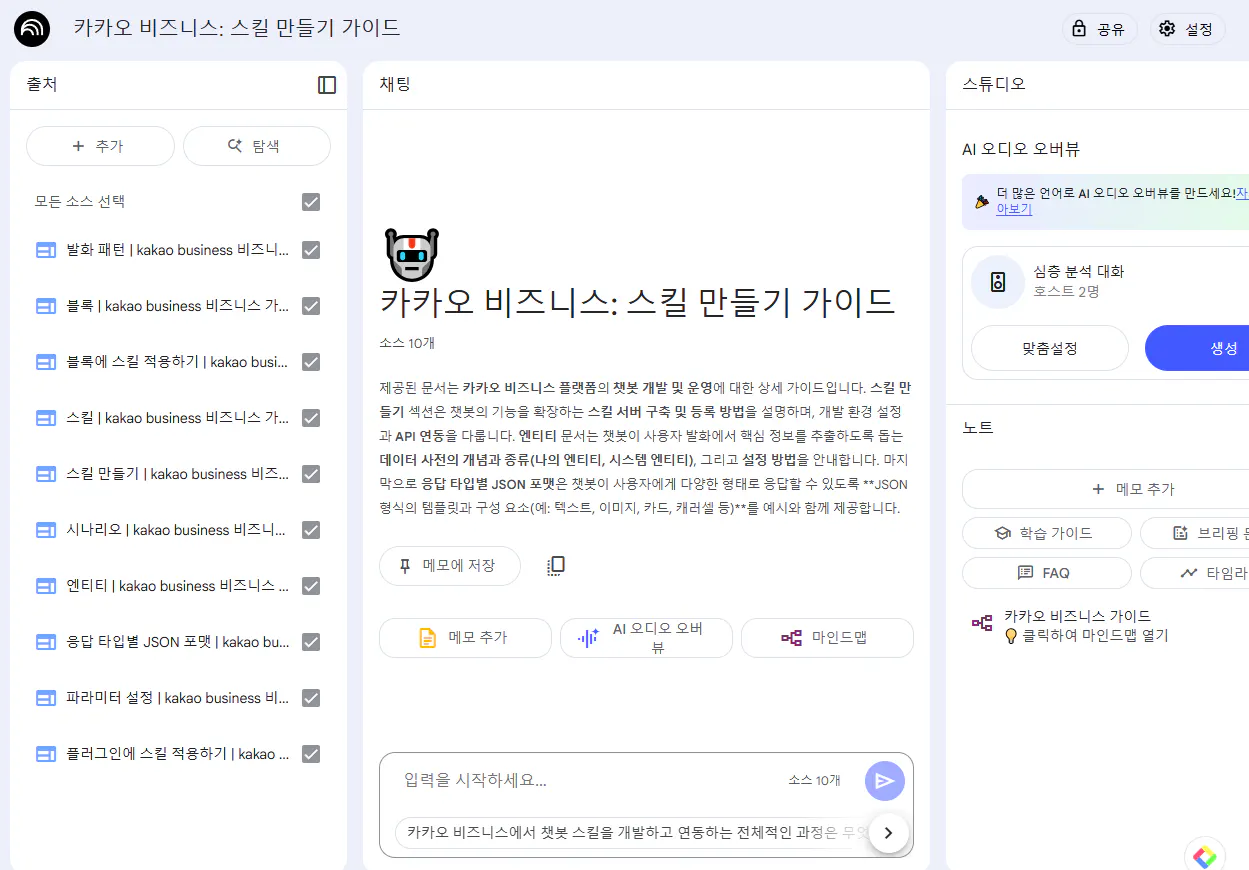
Task: Click the 소스 10개 chat input counter
Action: point(815,781)
